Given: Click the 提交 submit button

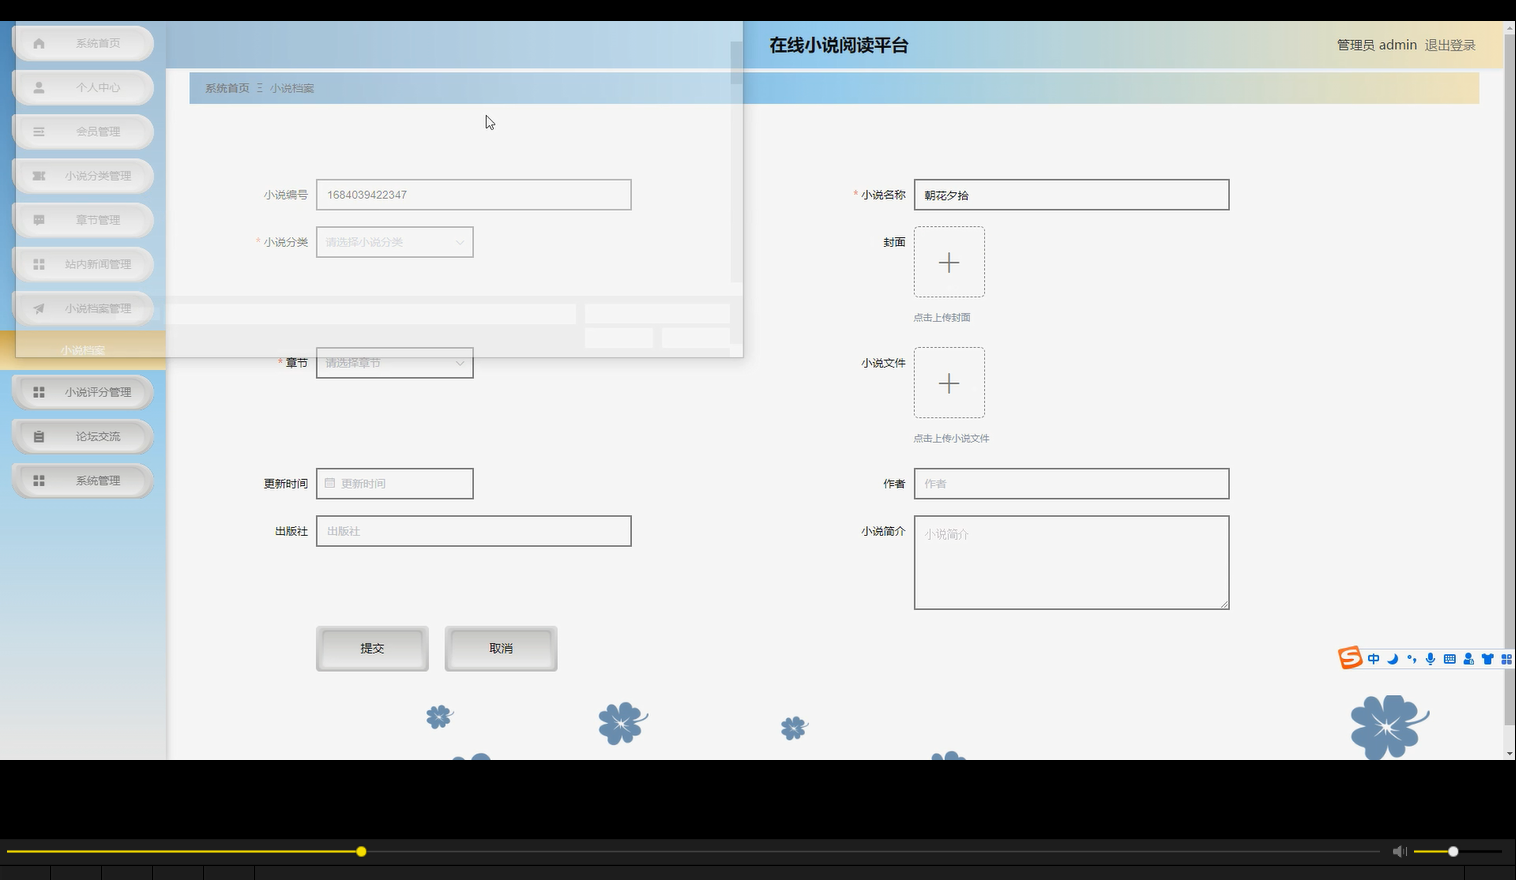Looking at the screenshot, I should (372, 648).
